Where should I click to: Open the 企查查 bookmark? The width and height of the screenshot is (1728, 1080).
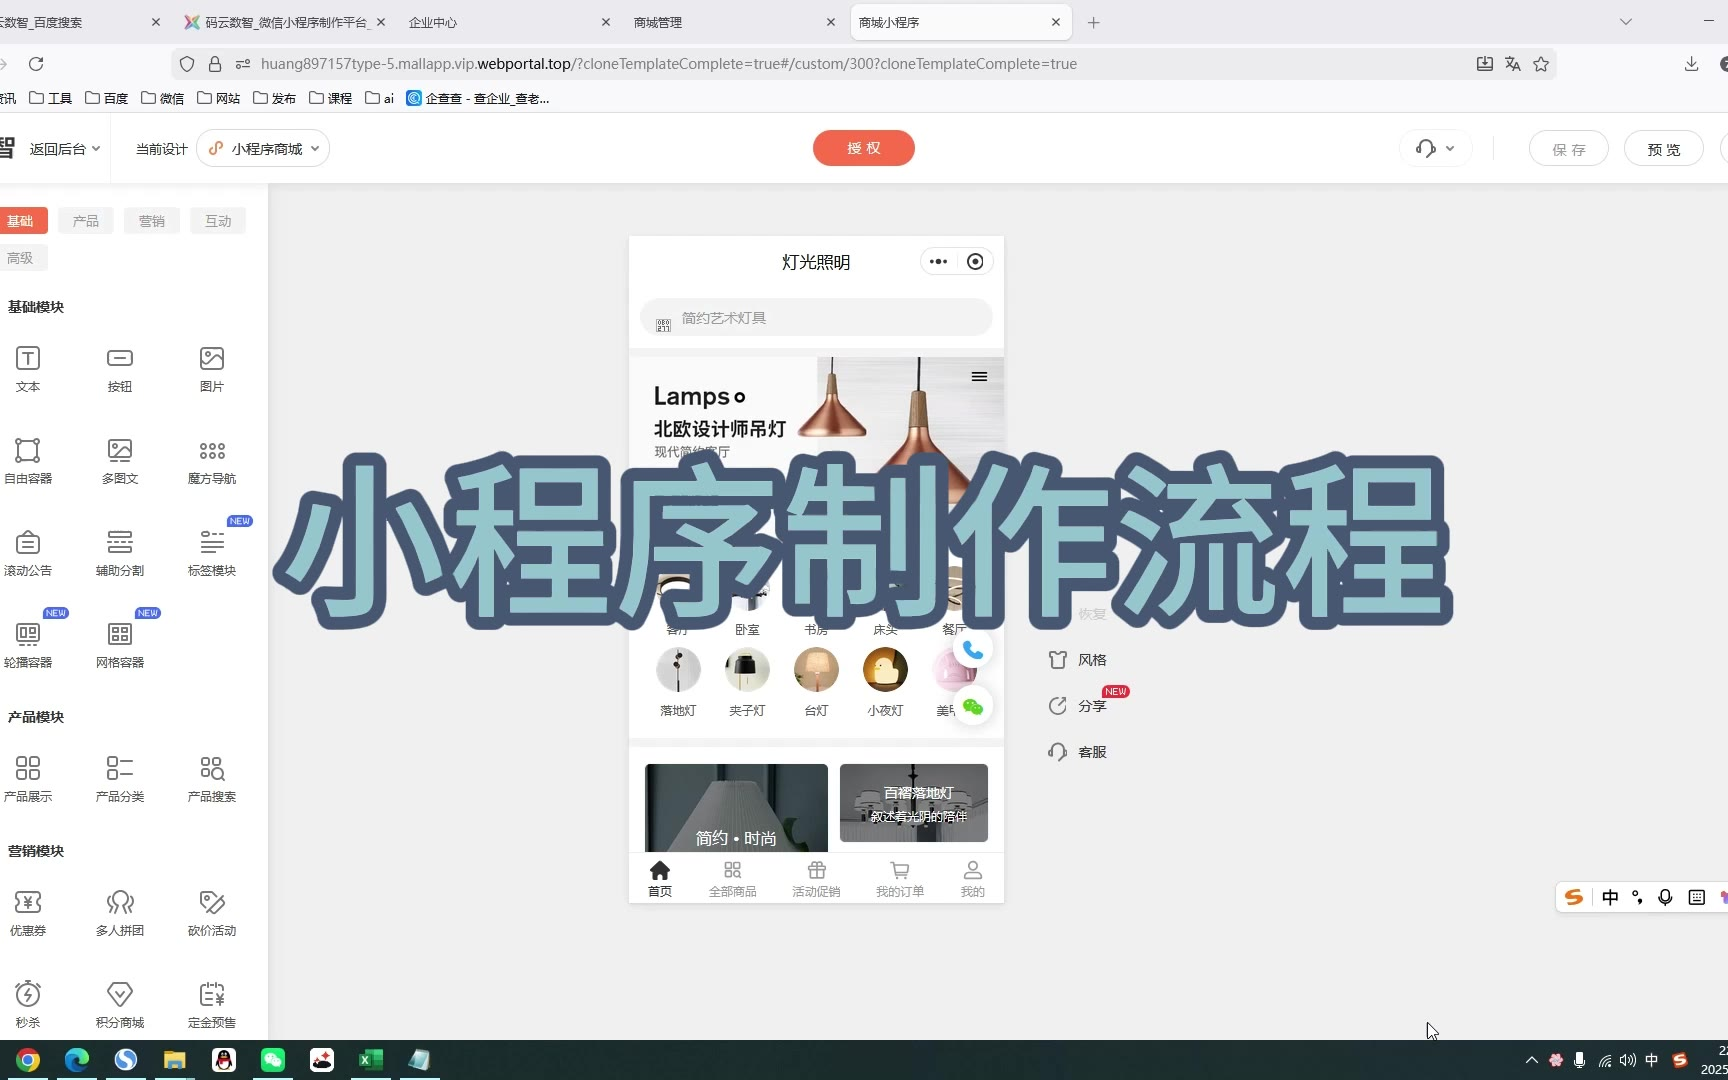(478, 98)
